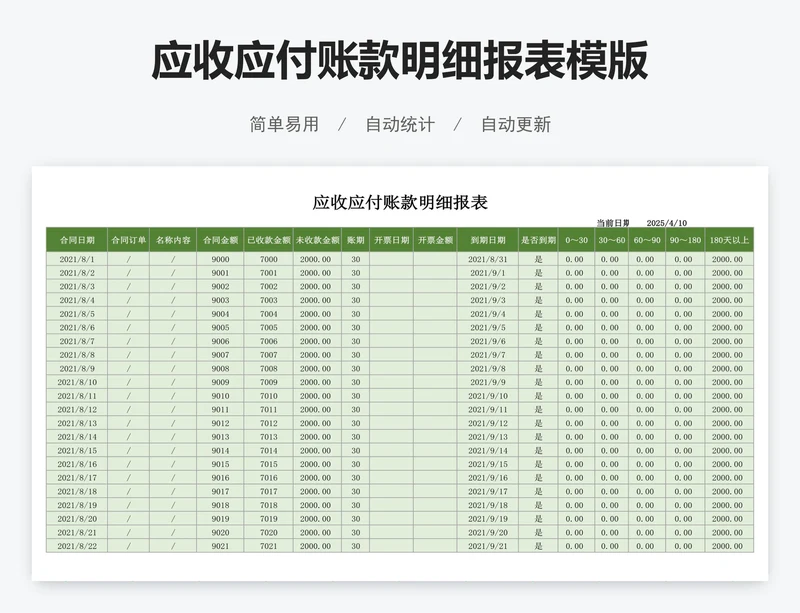The width and height of the screenshot is (800, 613).
Task: Select contract amount cell 9013
Action: [x=220, y=437]
